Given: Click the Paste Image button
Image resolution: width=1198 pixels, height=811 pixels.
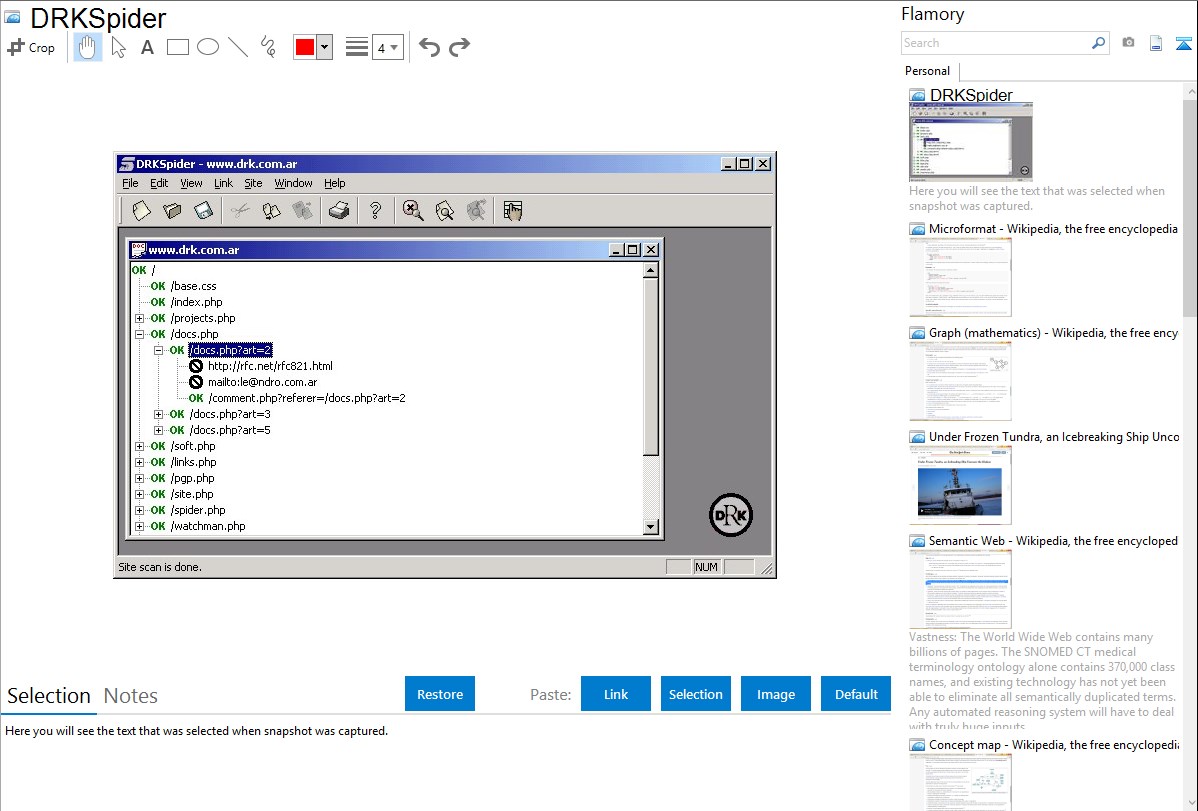Looking at the screenshot, I should pos(775,694).
